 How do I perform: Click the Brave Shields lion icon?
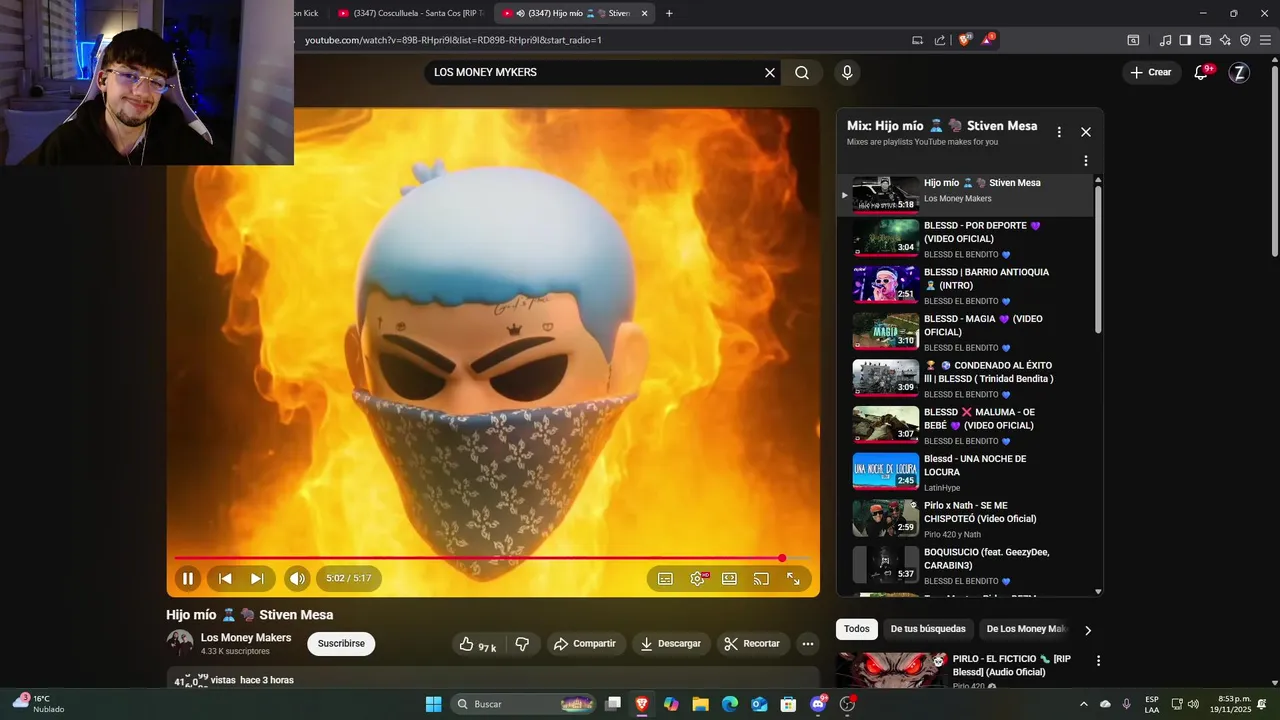coord(964,40)
